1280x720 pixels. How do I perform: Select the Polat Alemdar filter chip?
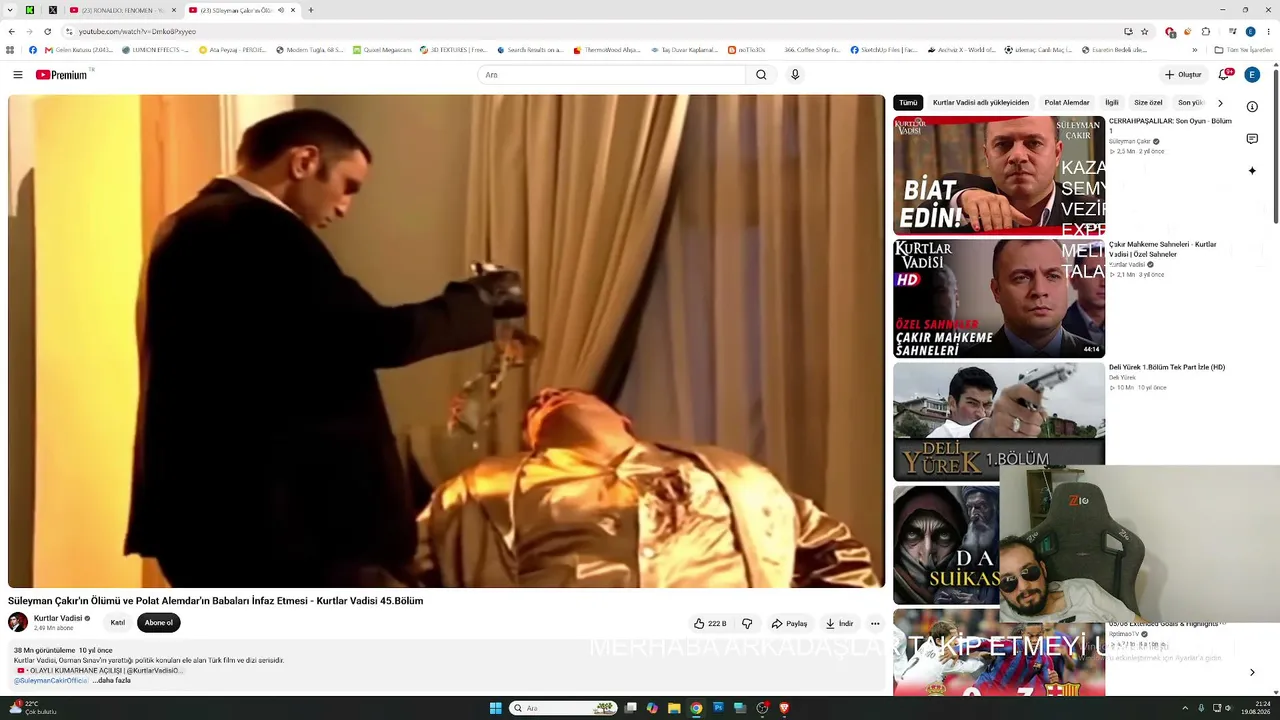(x=1067, y=103)
